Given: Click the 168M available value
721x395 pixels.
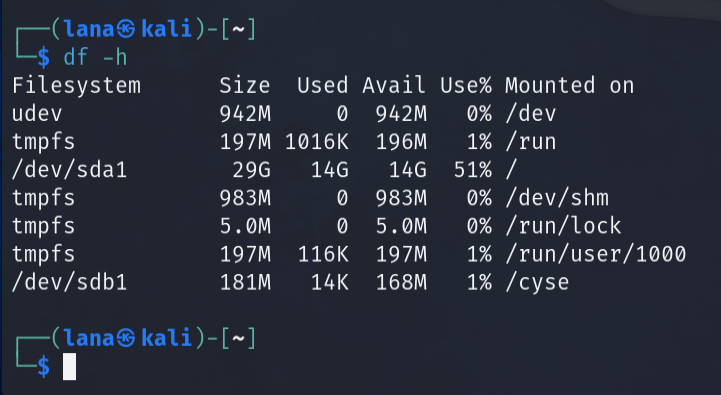Looking at the screenshot, I should pyautogui.click(x=401, y=282).
